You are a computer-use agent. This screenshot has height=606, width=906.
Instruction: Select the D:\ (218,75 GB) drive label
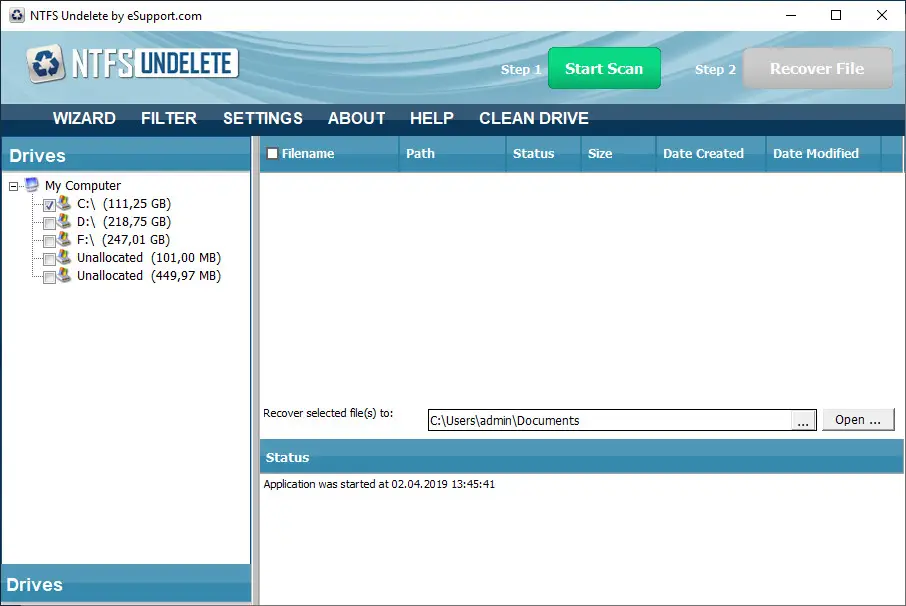(124, 221)
